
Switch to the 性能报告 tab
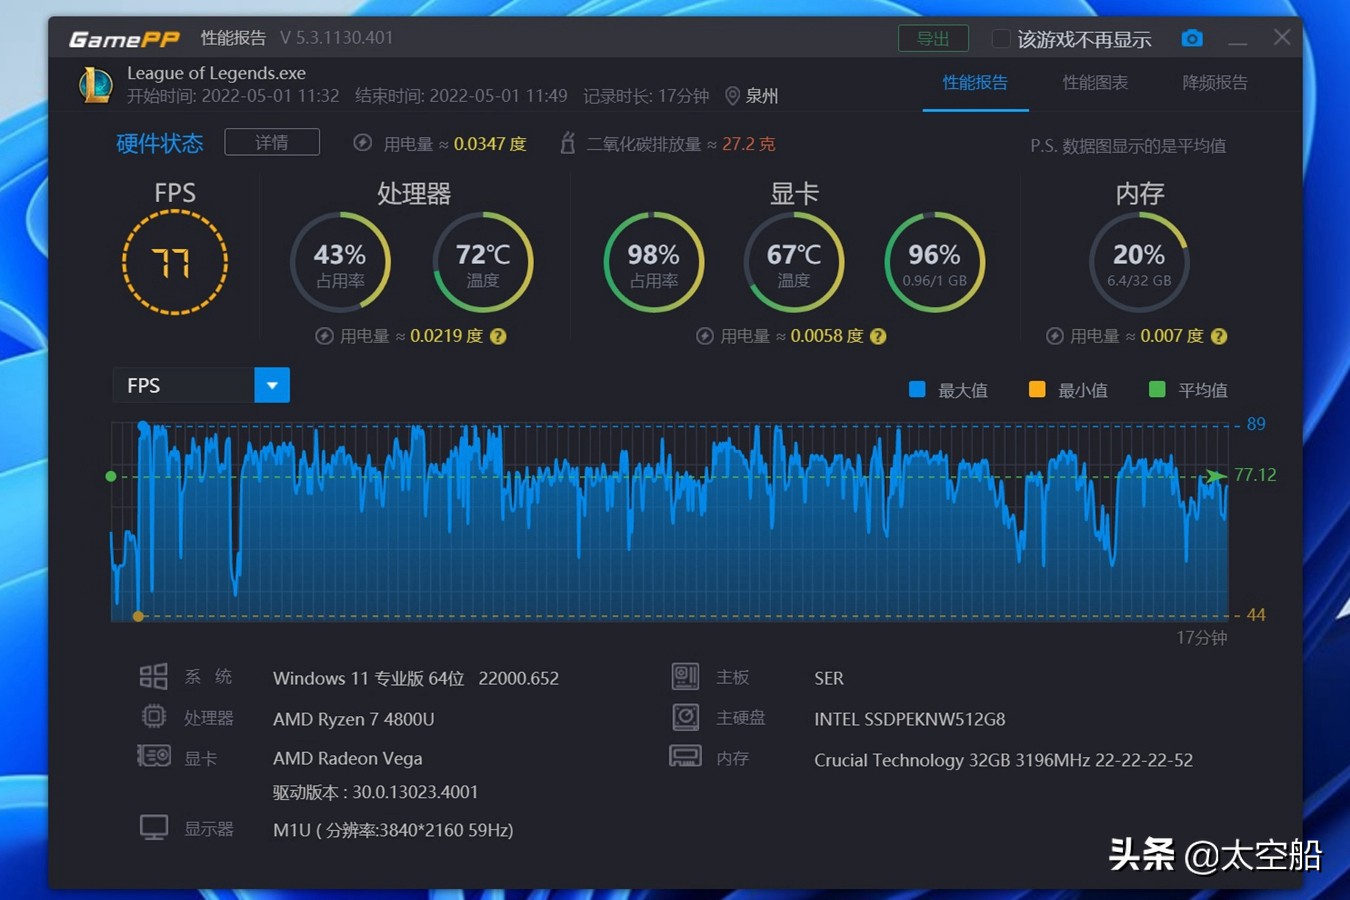(975, 83)
